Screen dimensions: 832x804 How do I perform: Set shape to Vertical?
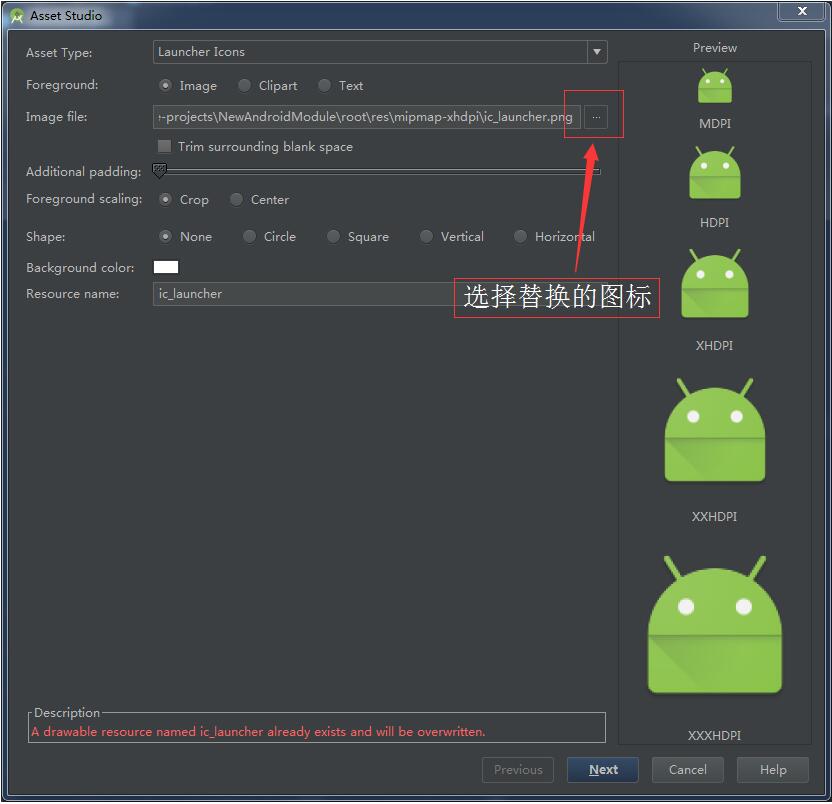[x=427, y=237]
